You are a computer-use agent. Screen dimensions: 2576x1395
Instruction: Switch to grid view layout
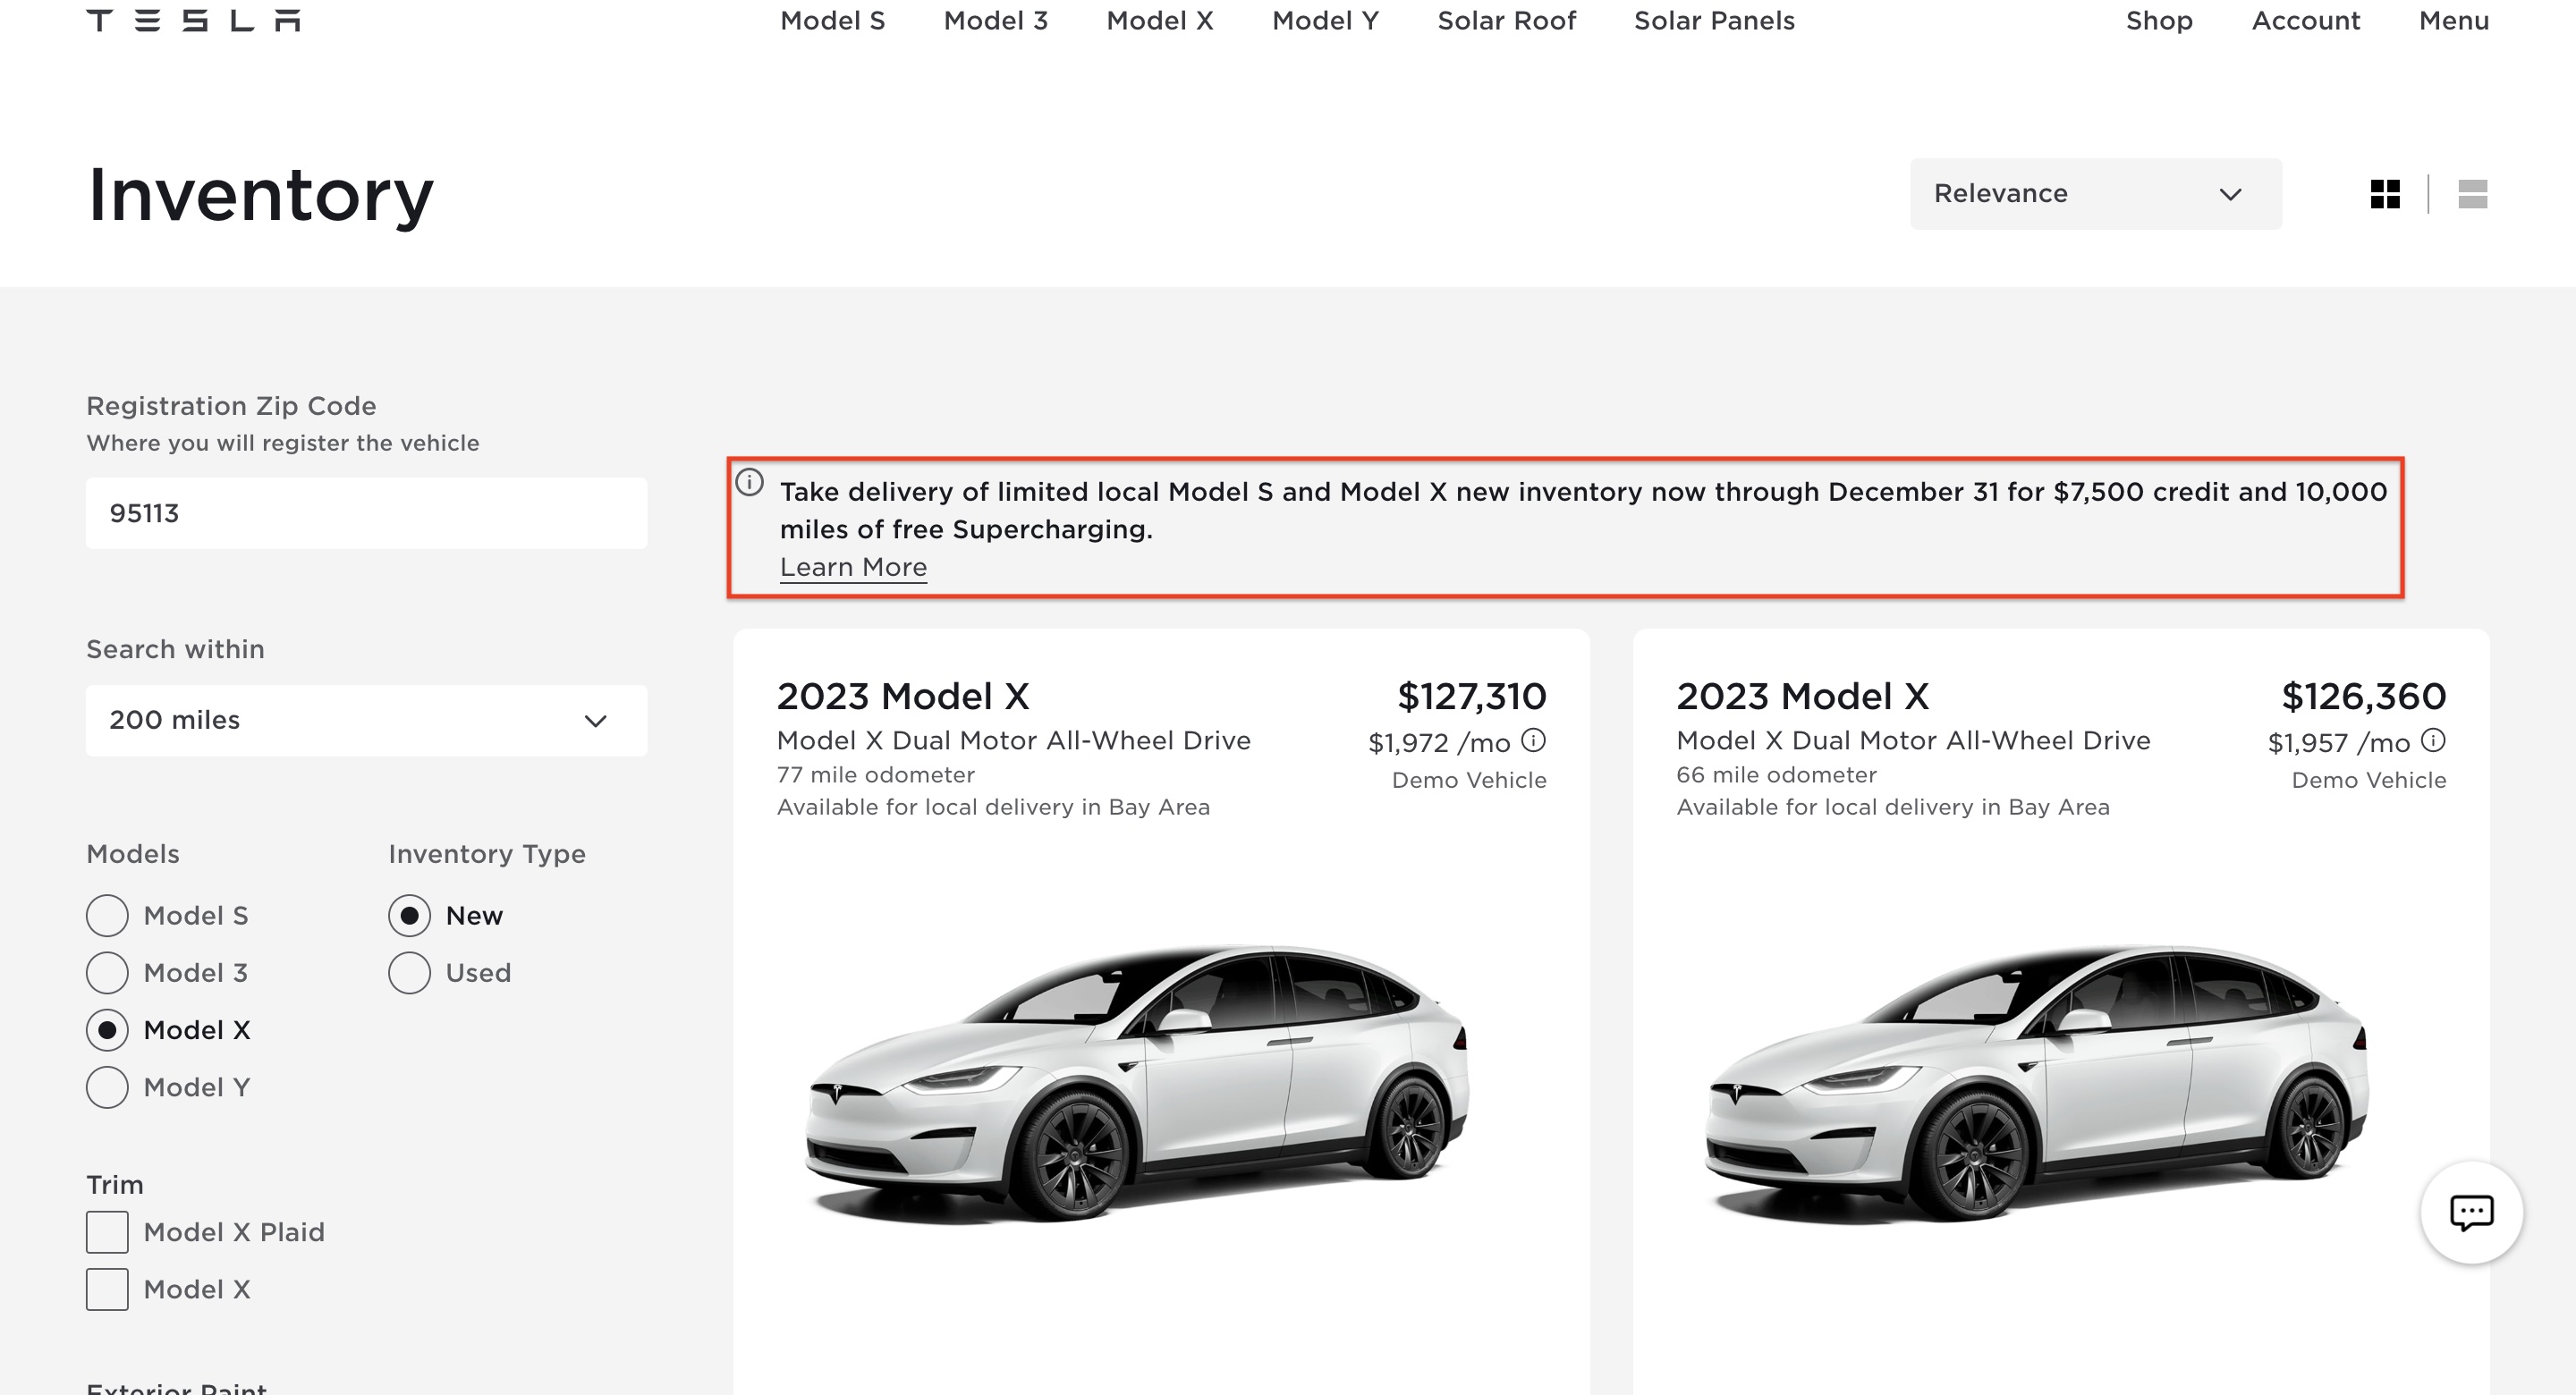coord(2385,194)
